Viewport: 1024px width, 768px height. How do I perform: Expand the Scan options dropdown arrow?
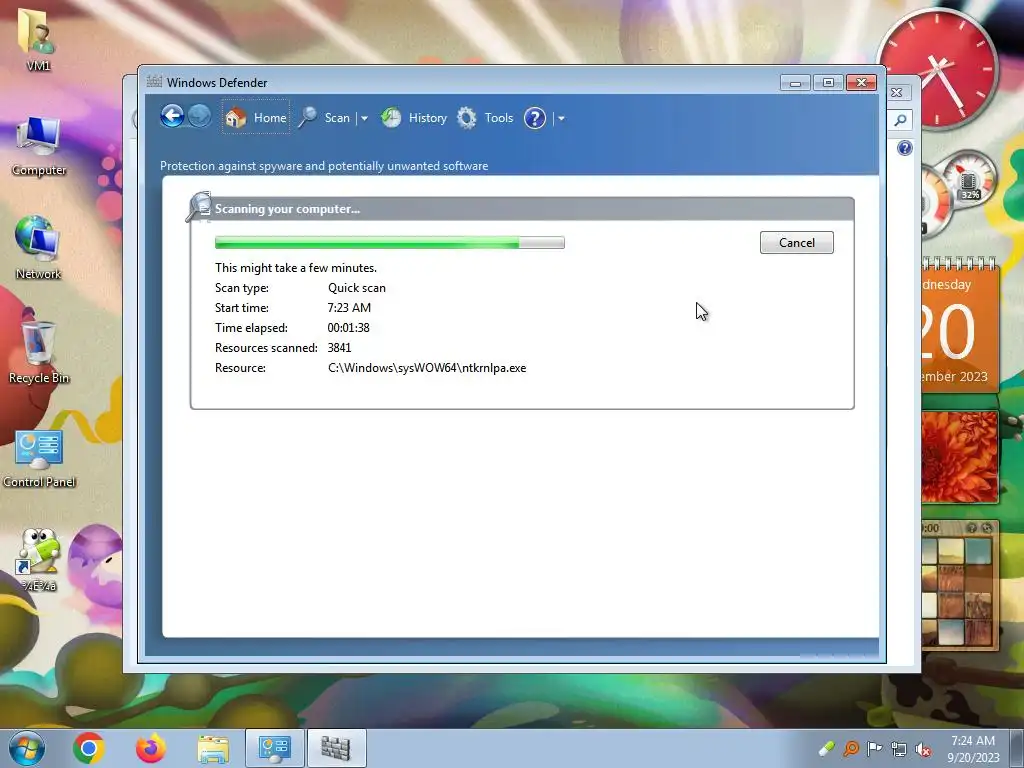point(364,118)
